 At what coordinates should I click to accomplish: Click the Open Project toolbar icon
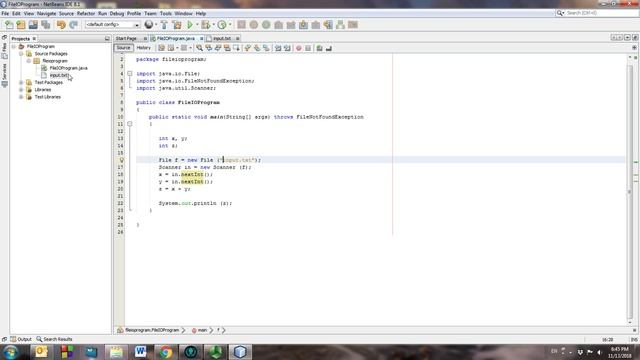click(33, 25)
